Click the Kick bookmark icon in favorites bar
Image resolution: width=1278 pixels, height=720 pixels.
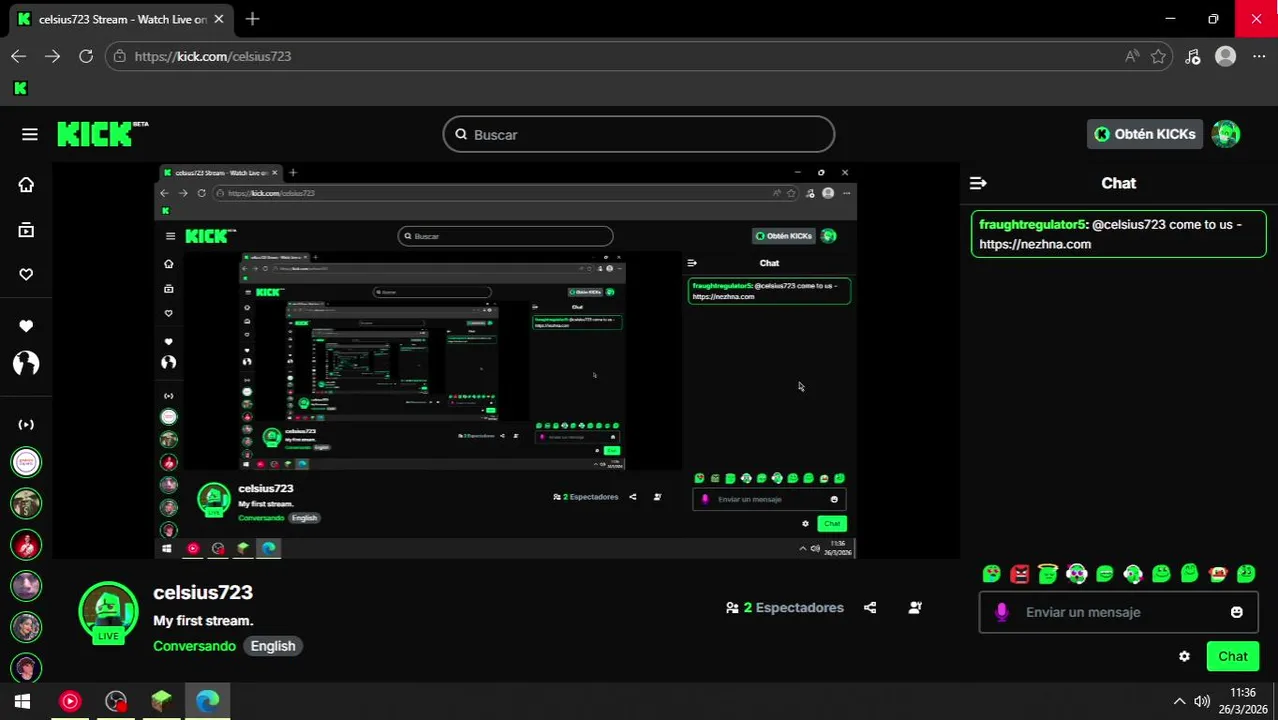[20, 88]
